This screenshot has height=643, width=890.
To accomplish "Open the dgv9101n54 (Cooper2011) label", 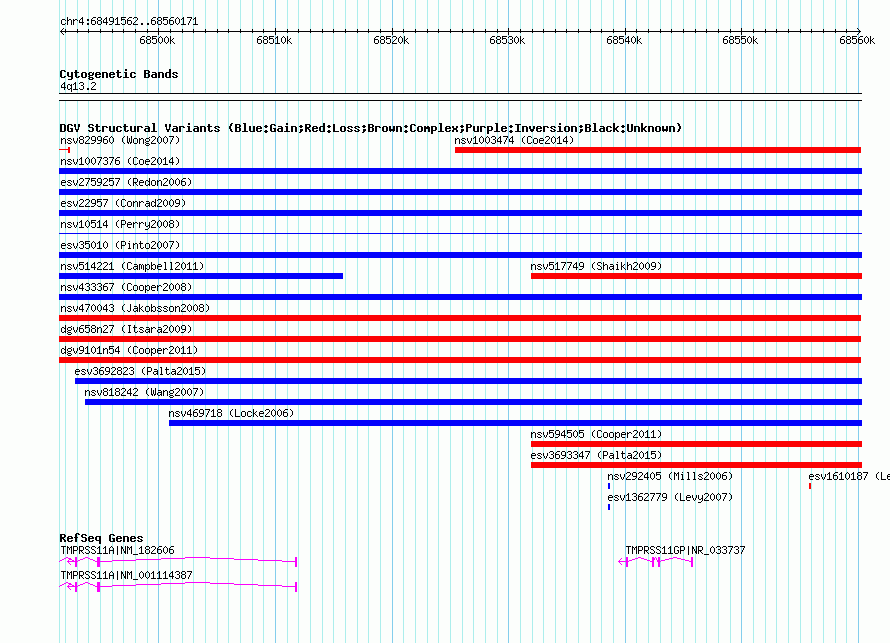I will click(129, 350).
